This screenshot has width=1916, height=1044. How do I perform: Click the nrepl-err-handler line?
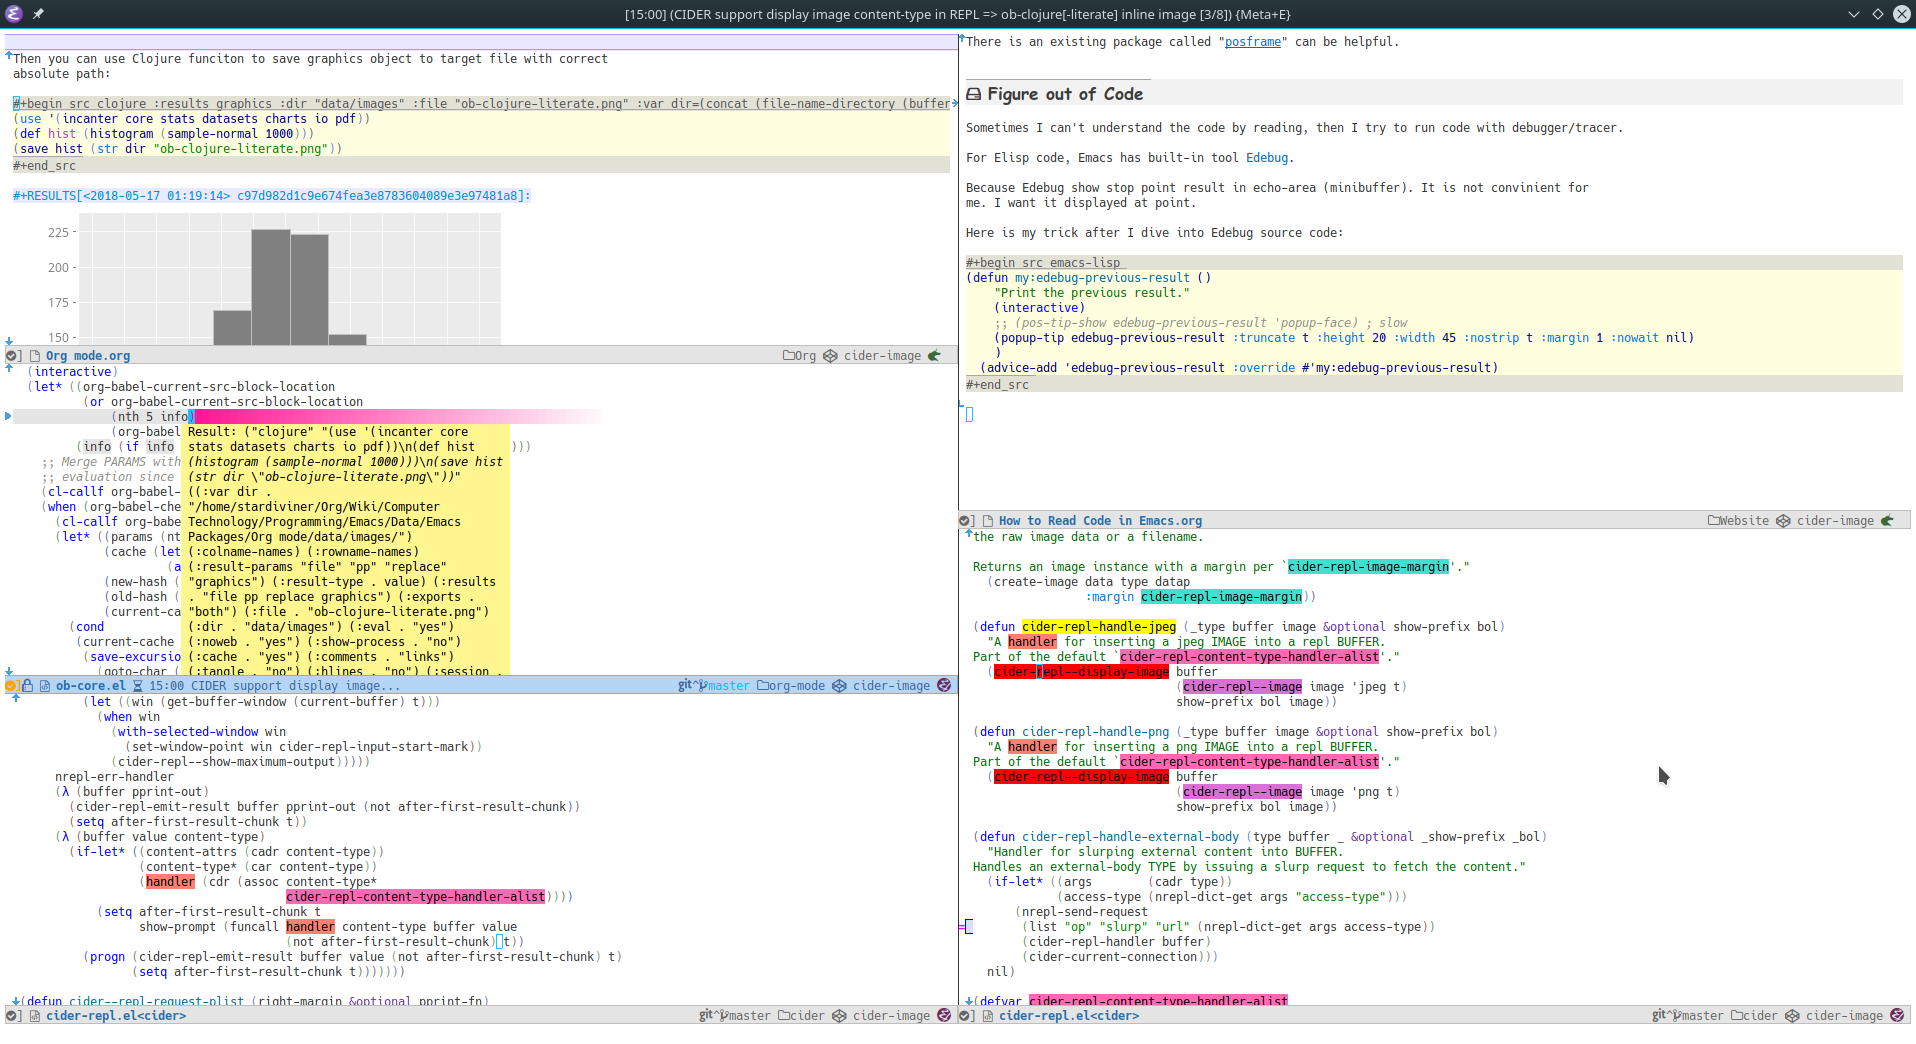point(114,777)
